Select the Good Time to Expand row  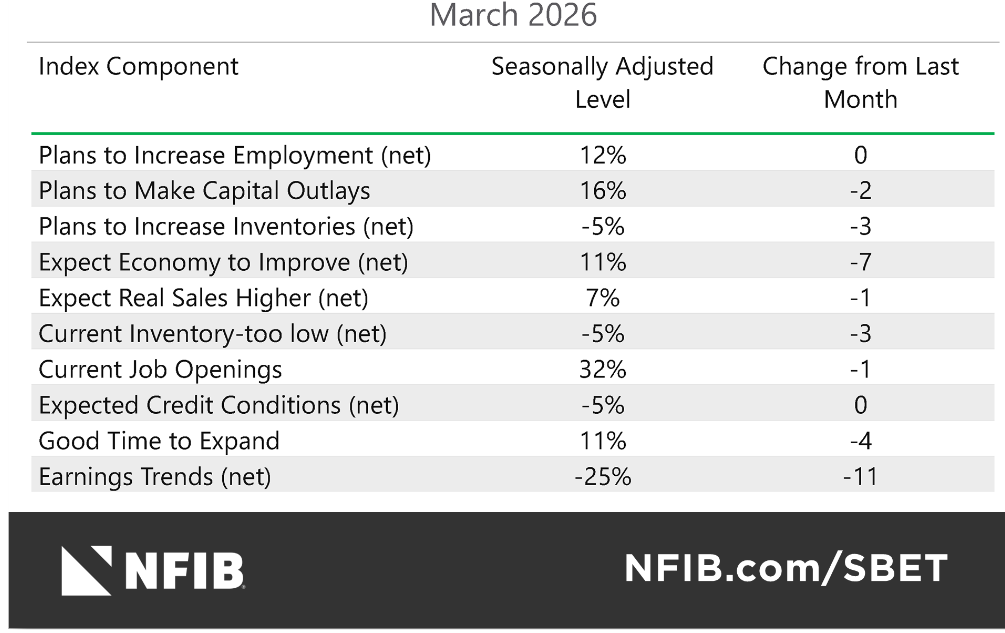pyautogui.click(x=159, y=441)
